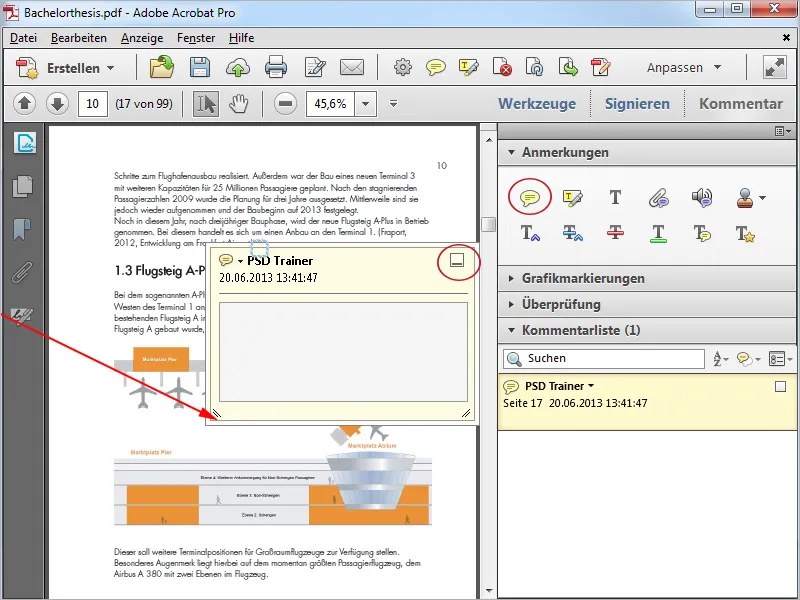This screenshot has height=600, width=800.
Task: Select text correction markup star tool
Action: point(745,234)
